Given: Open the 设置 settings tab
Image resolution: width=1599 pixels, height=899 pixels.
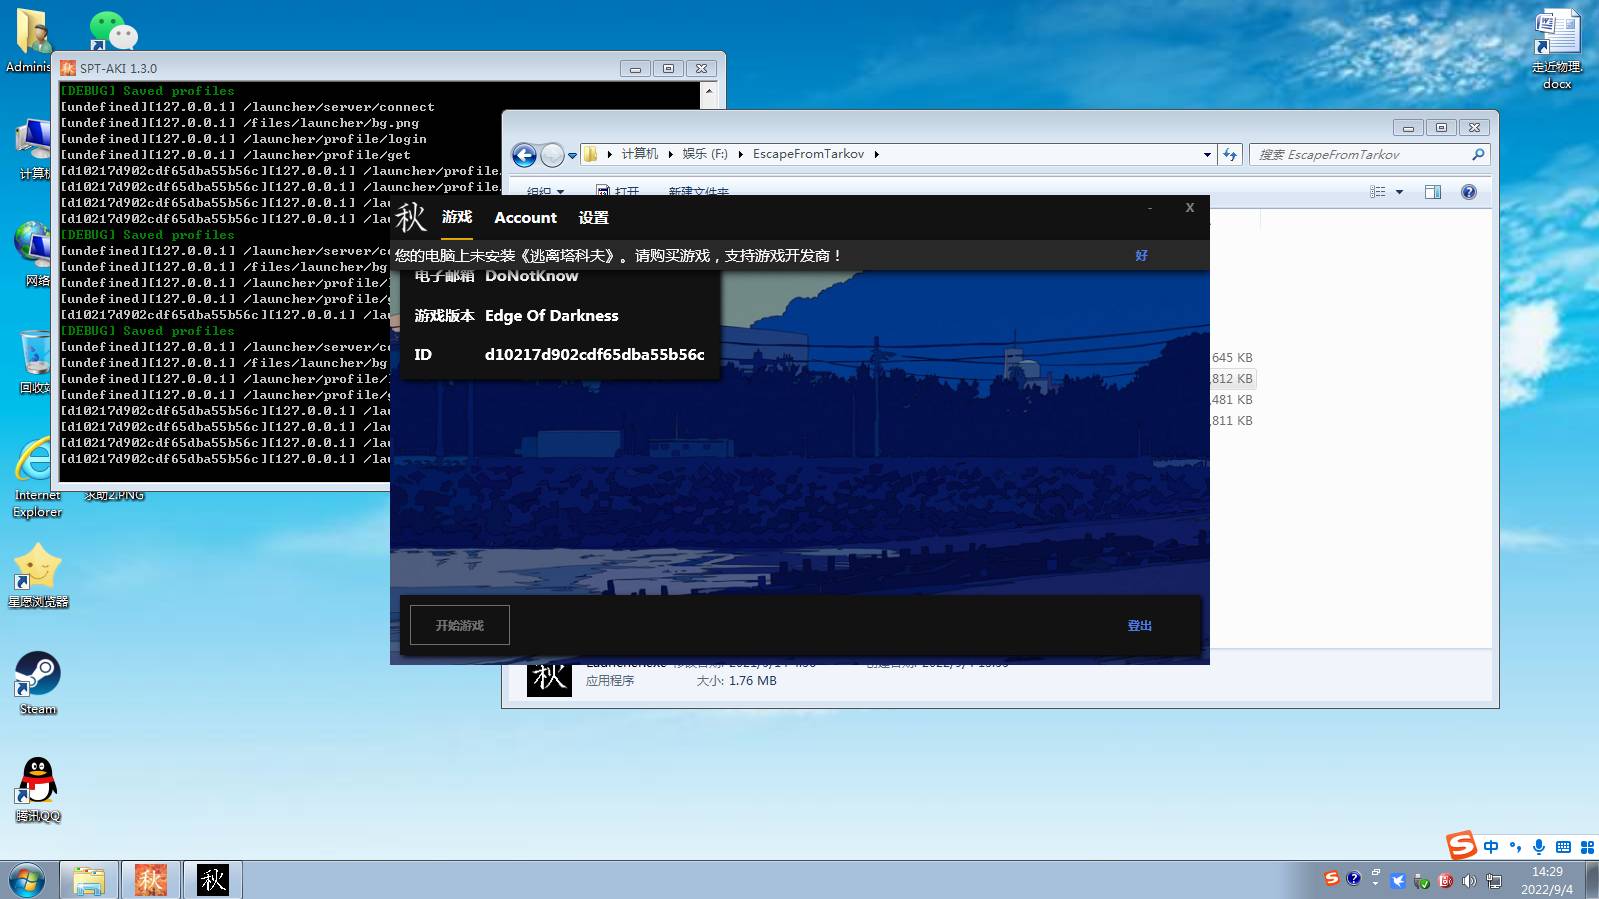Looking at the screenshot, I should click(593, 217).
